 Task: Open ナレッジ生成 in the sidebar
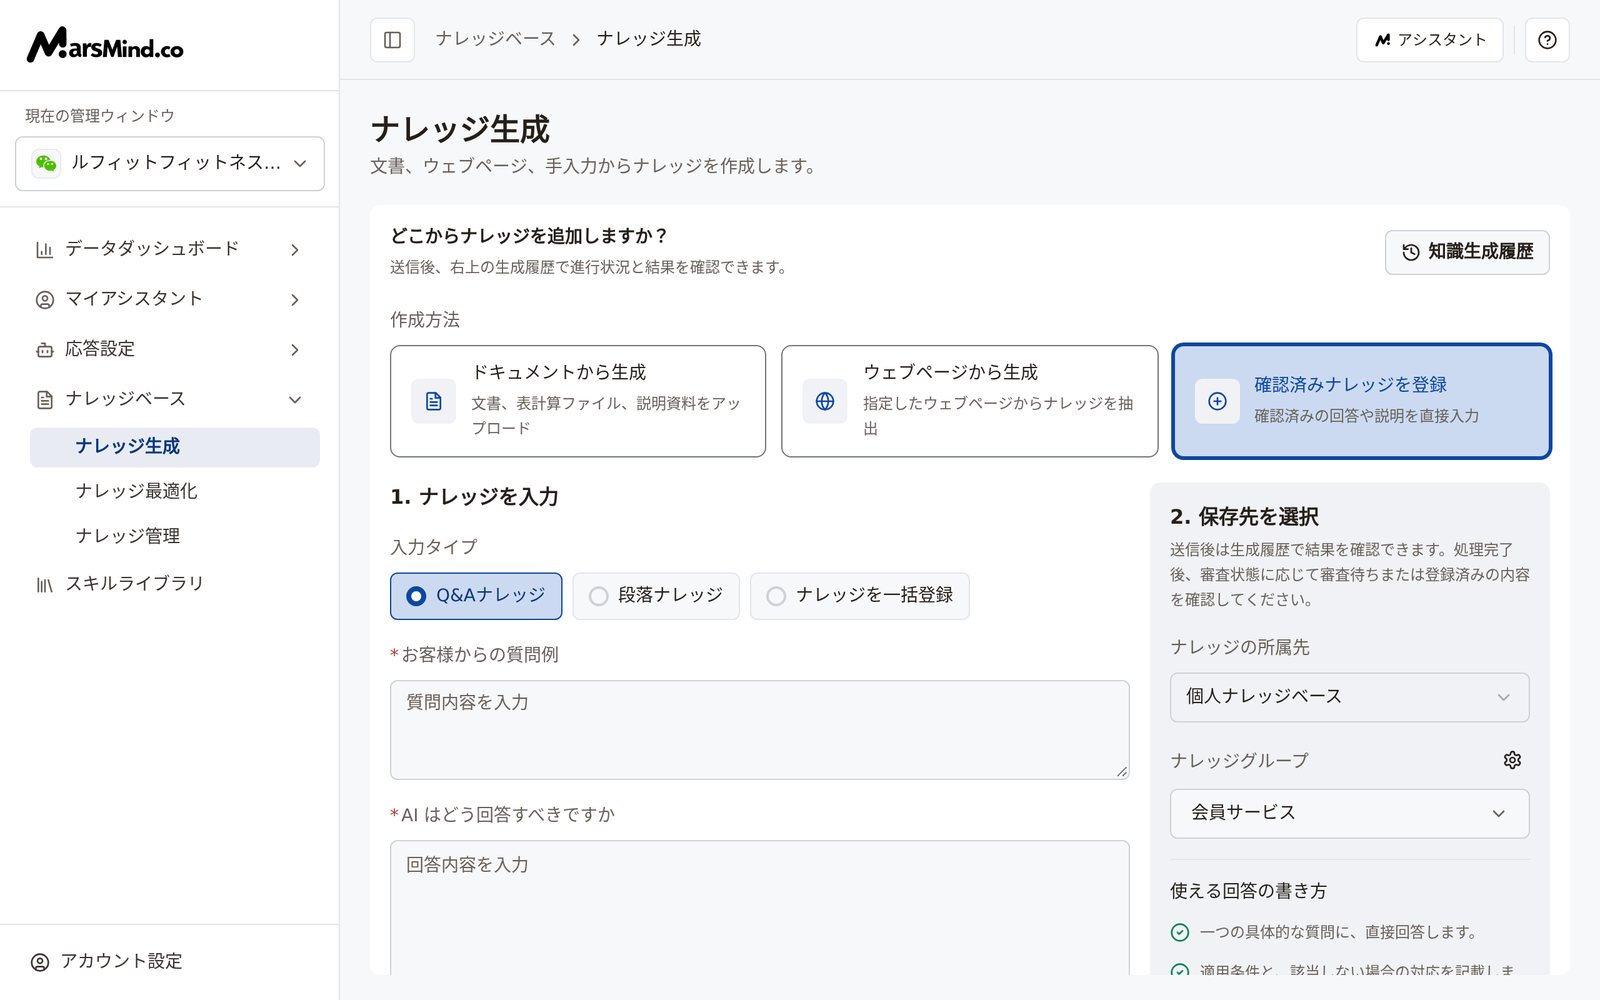click(175, 447)
